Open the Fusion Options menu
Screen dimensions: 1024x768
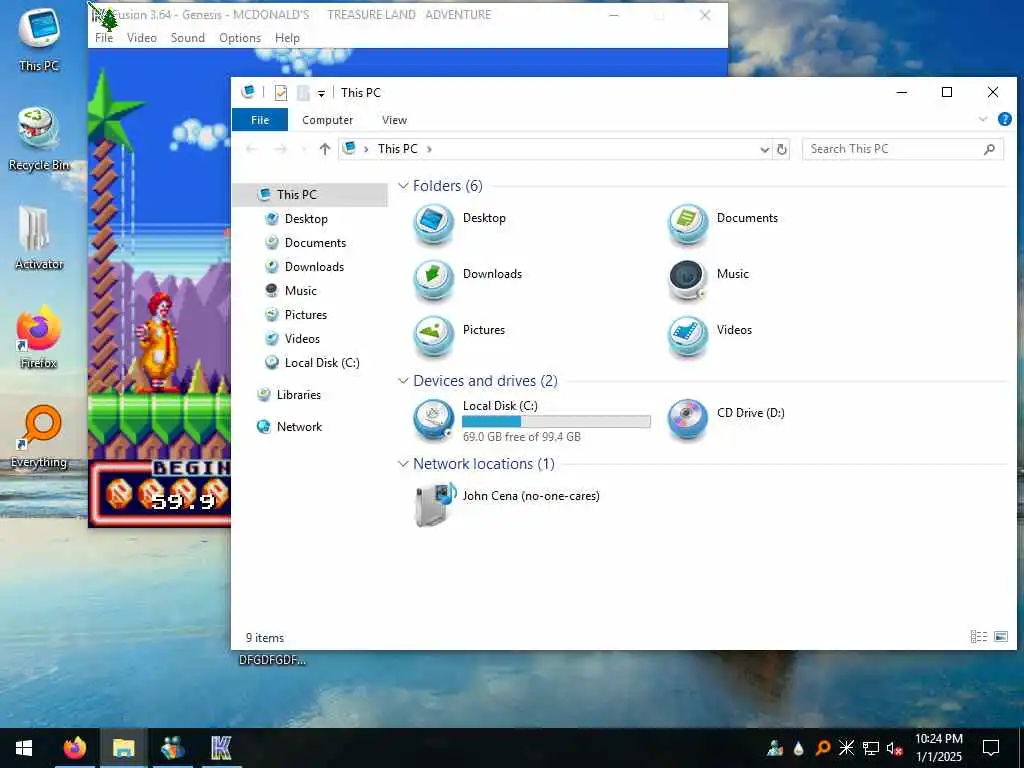click(x=240, y=38)
